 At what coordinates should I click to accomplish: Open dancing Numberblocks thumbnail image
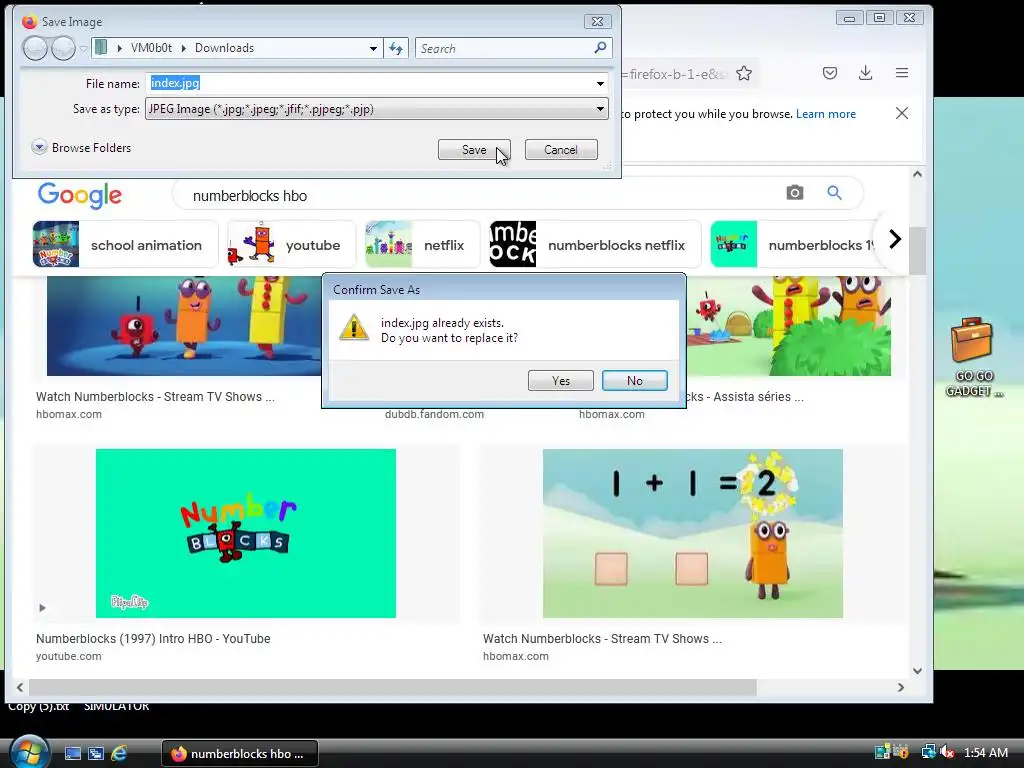click(184, 325)
